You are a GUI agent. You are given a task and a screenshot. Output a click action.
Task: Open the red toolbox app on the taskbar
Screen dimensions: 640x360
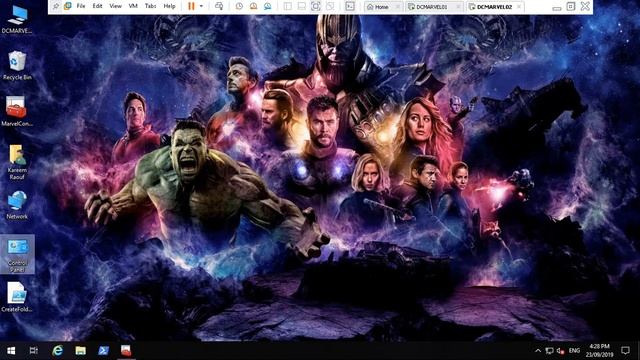click(126, 351)
